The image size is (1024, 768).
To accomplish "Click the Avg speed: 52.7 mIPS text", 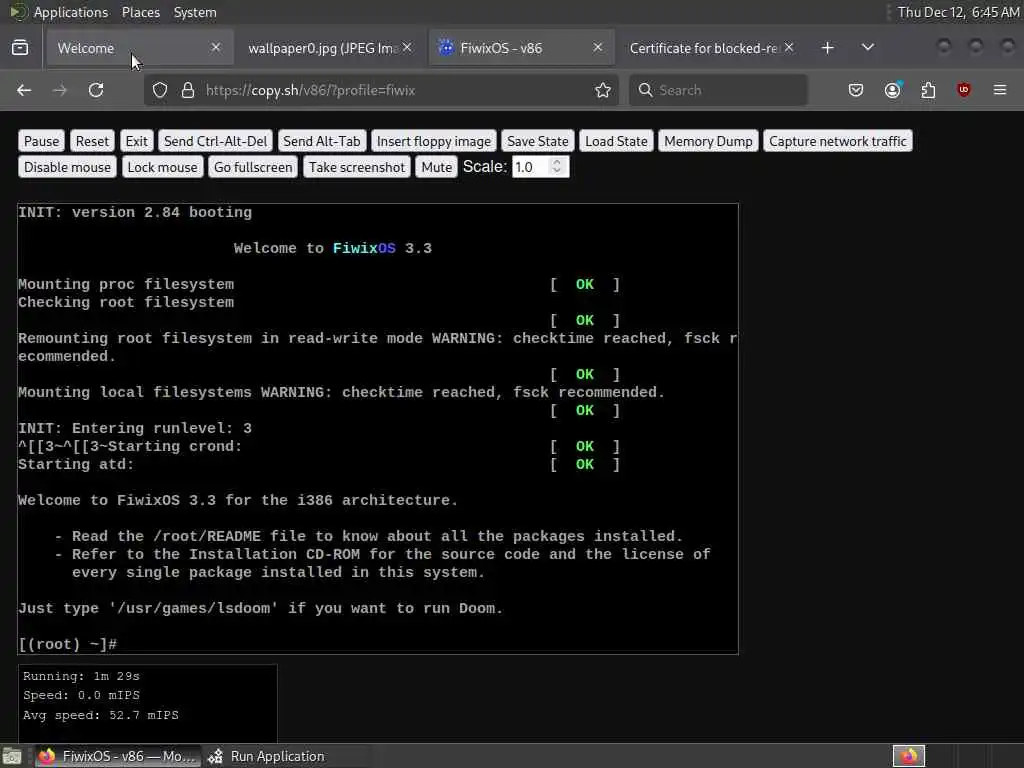I will (x=101, y=715).
